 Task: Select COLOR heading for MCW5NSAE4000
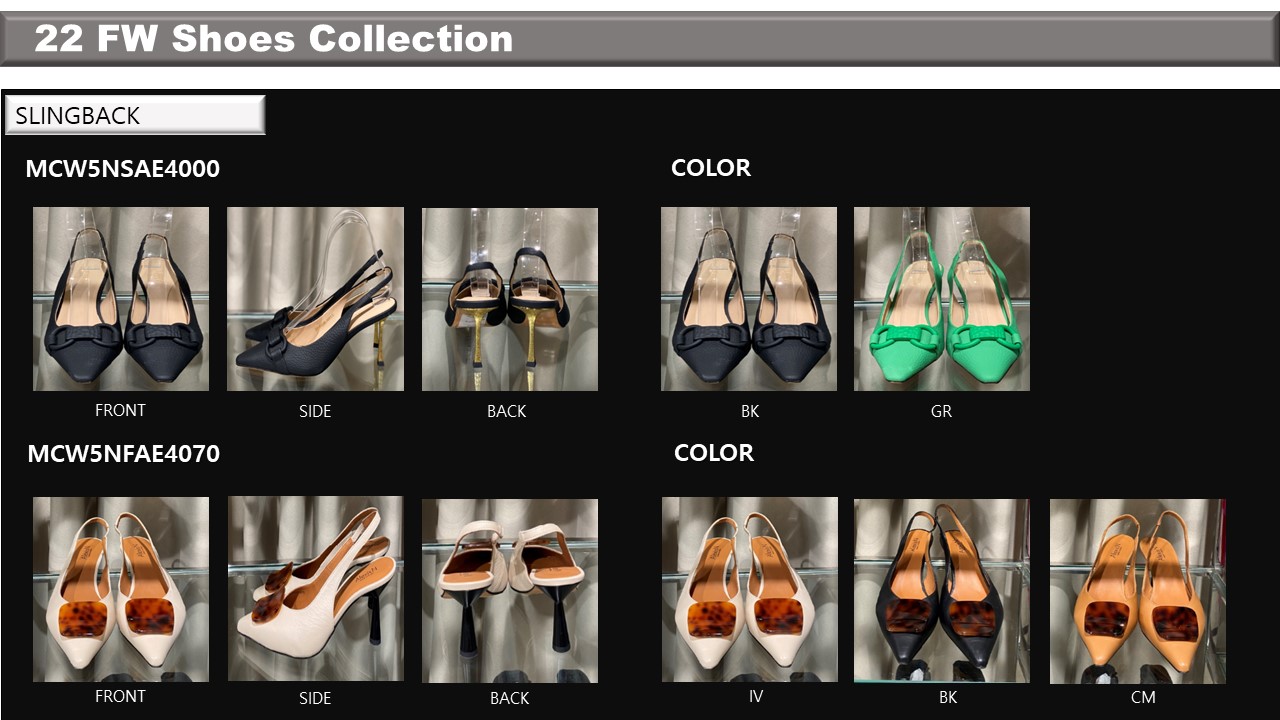[711, 168]
